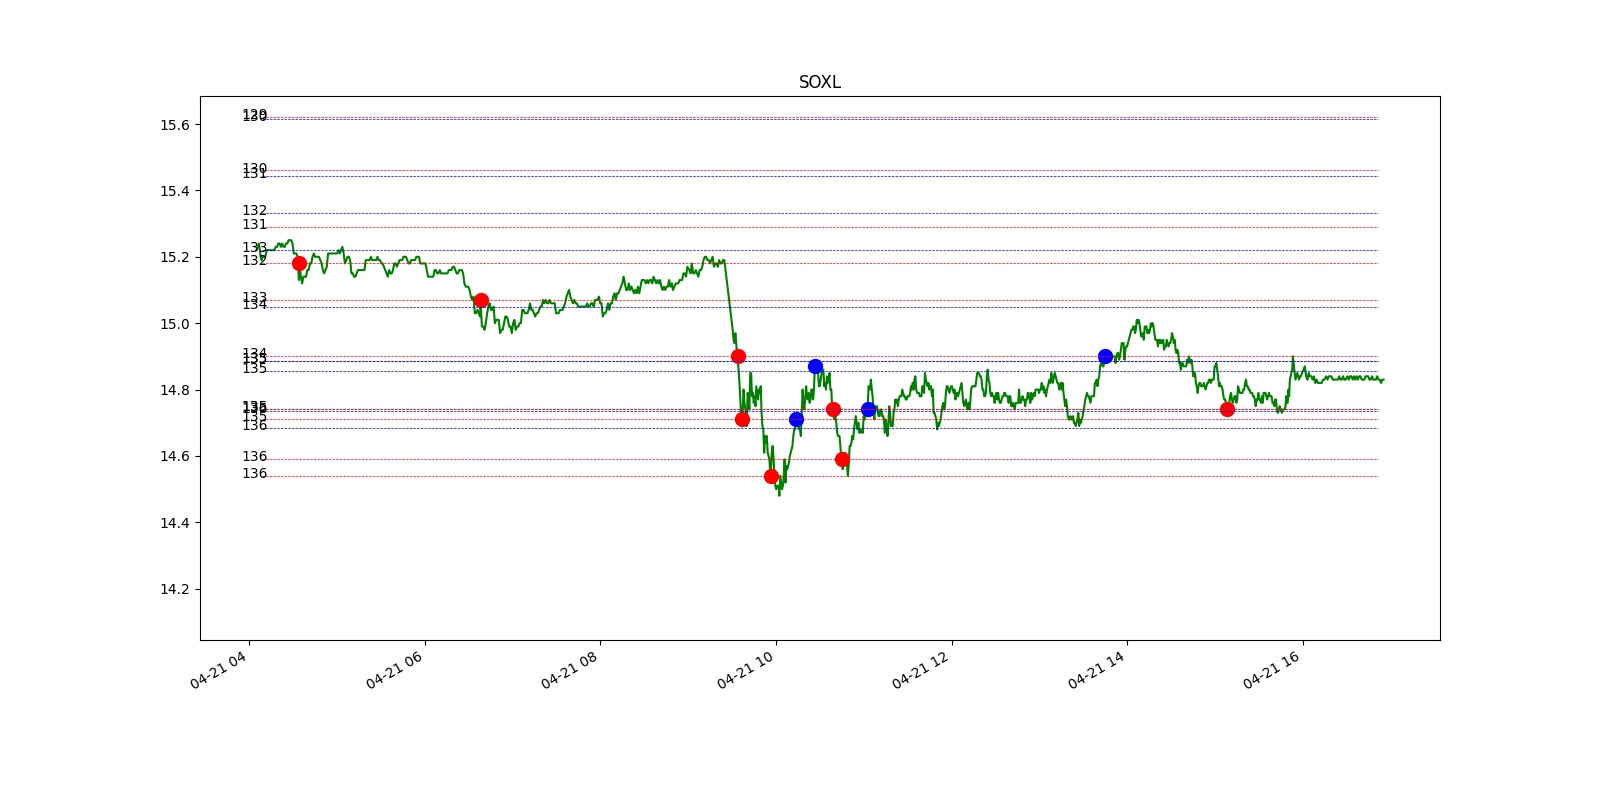This screenshot has height=800, width=1600.
Task: Click the red marker at 14.90 during the sharp drop
Action: click(738, 356)
